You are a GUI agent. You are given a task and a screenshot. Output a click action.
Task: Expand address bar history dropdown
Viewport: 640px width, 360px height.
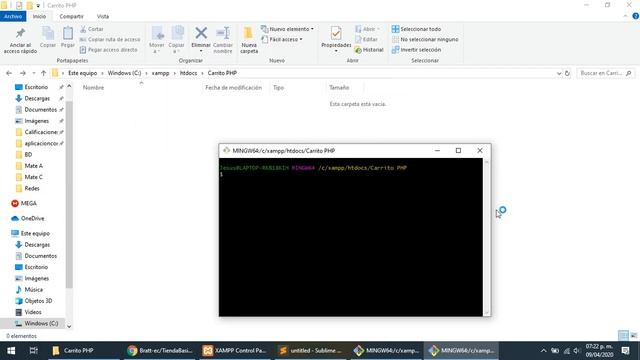pos(559,73)
